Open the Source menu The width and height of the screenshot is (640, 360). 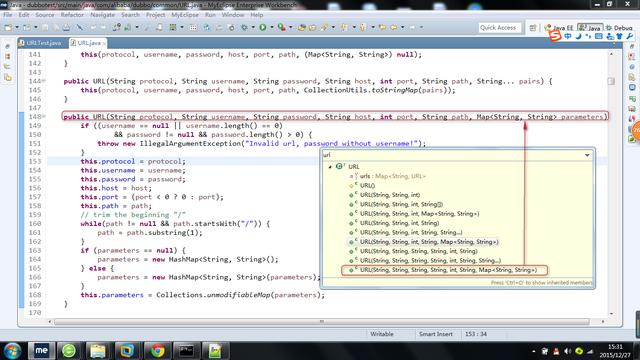click(x=45, y=15)
